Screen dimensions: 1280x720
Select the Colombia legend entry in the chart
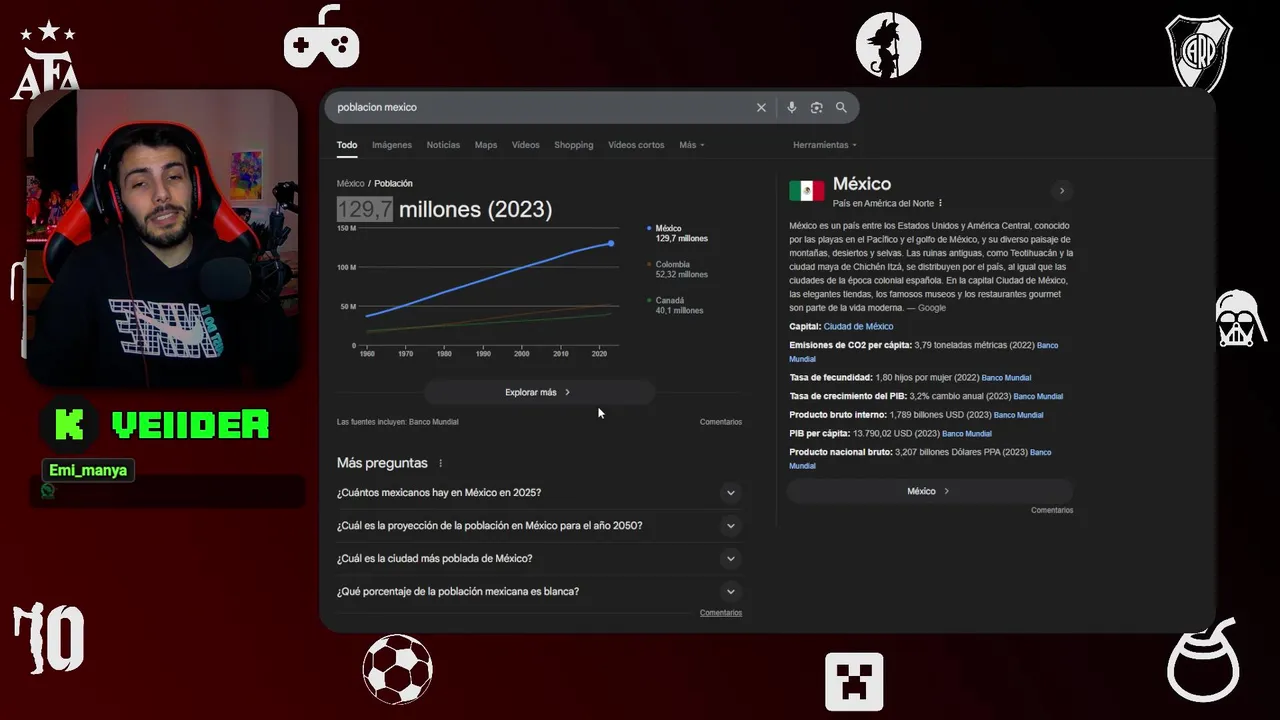coord(678,269)
